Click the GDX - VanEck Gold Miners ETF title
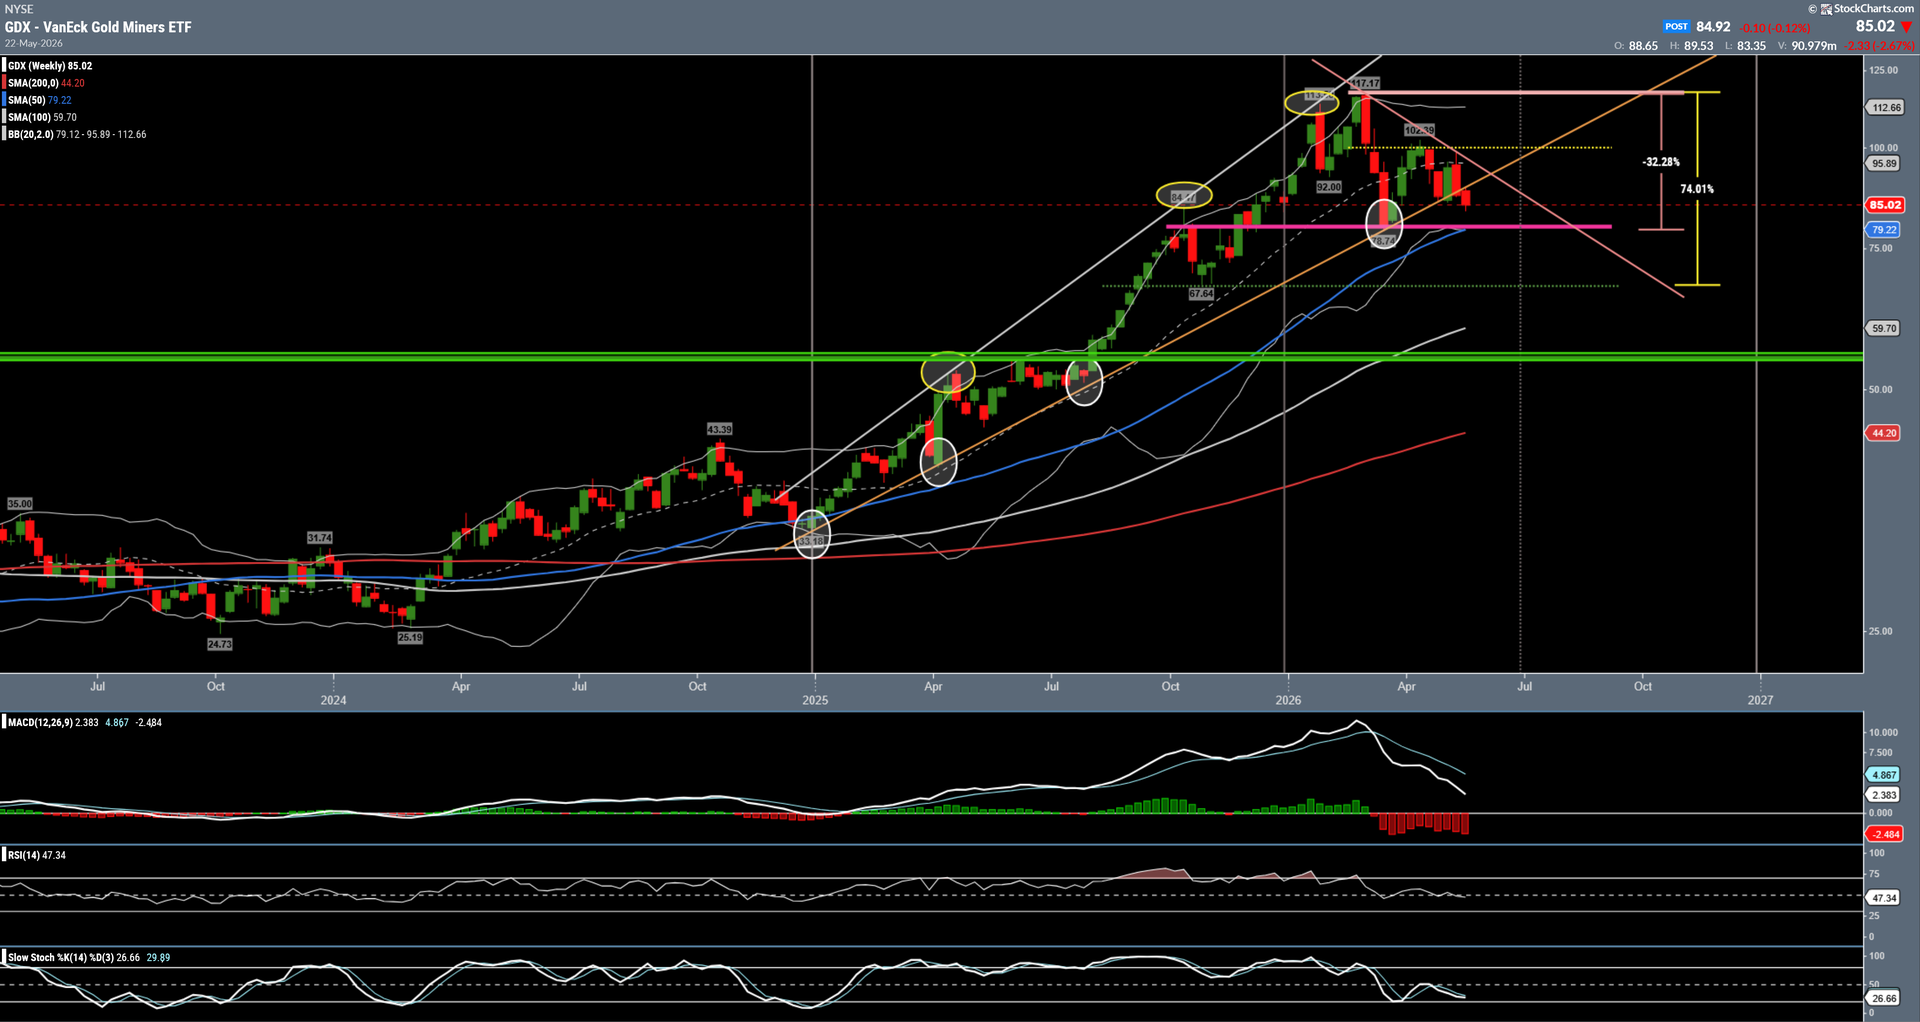Screen dimensions: 1920x1022 click(x=98, y=27)
